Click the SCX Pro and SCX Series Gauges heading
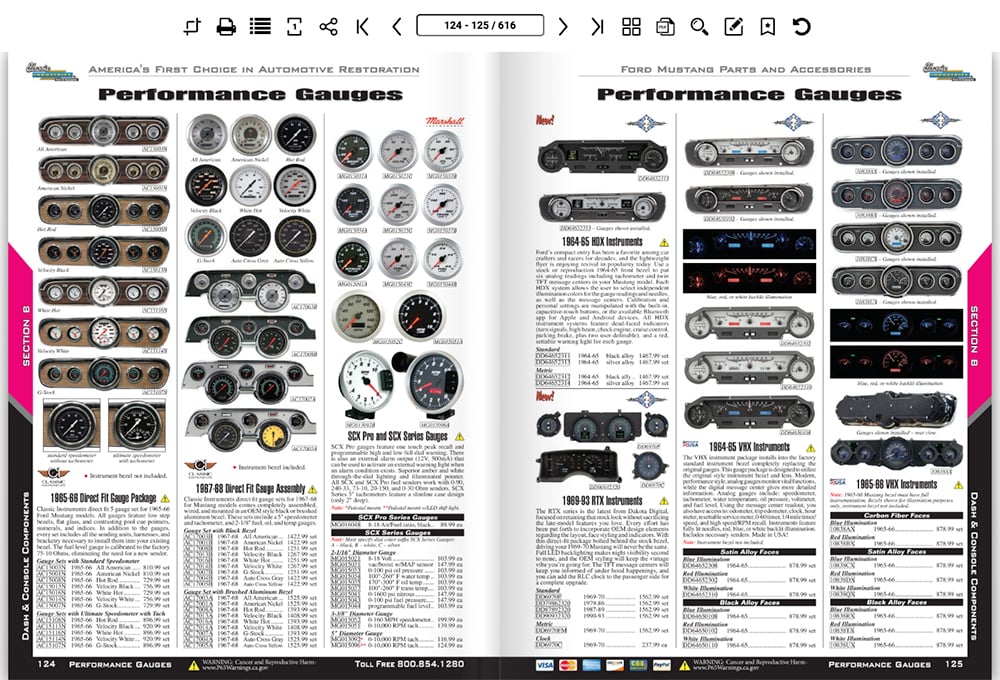This screenshot has width=1000, height=680. tap(397, 436)
